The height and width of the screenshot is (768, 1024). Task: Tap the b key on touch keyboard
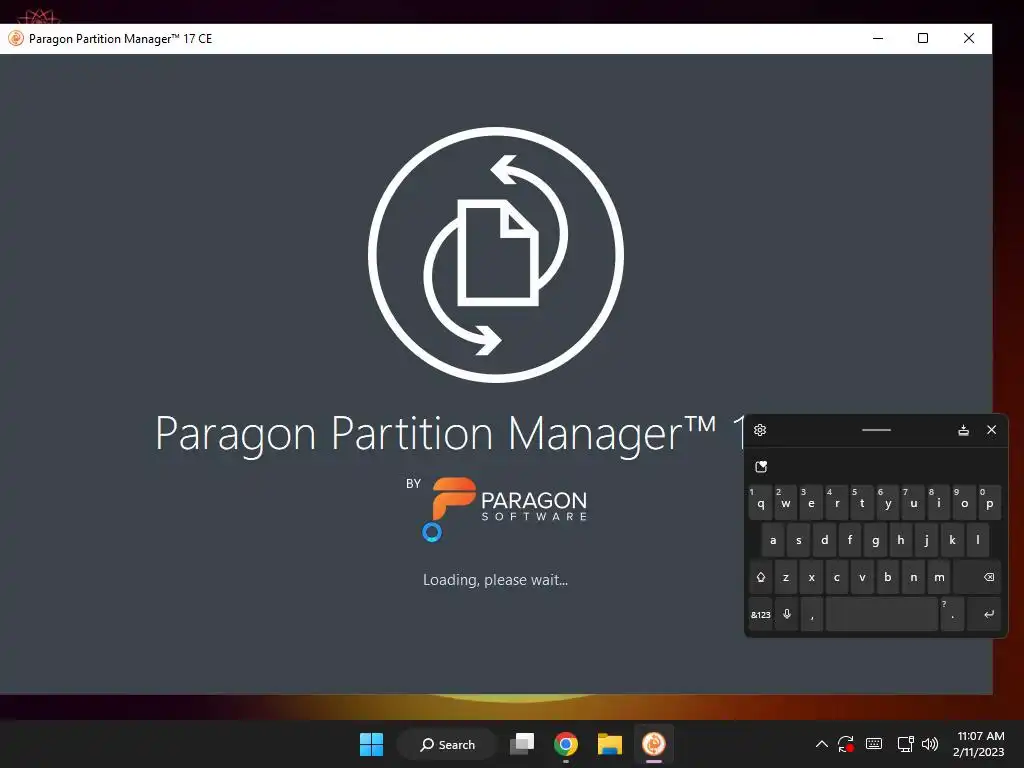[888, 577]
